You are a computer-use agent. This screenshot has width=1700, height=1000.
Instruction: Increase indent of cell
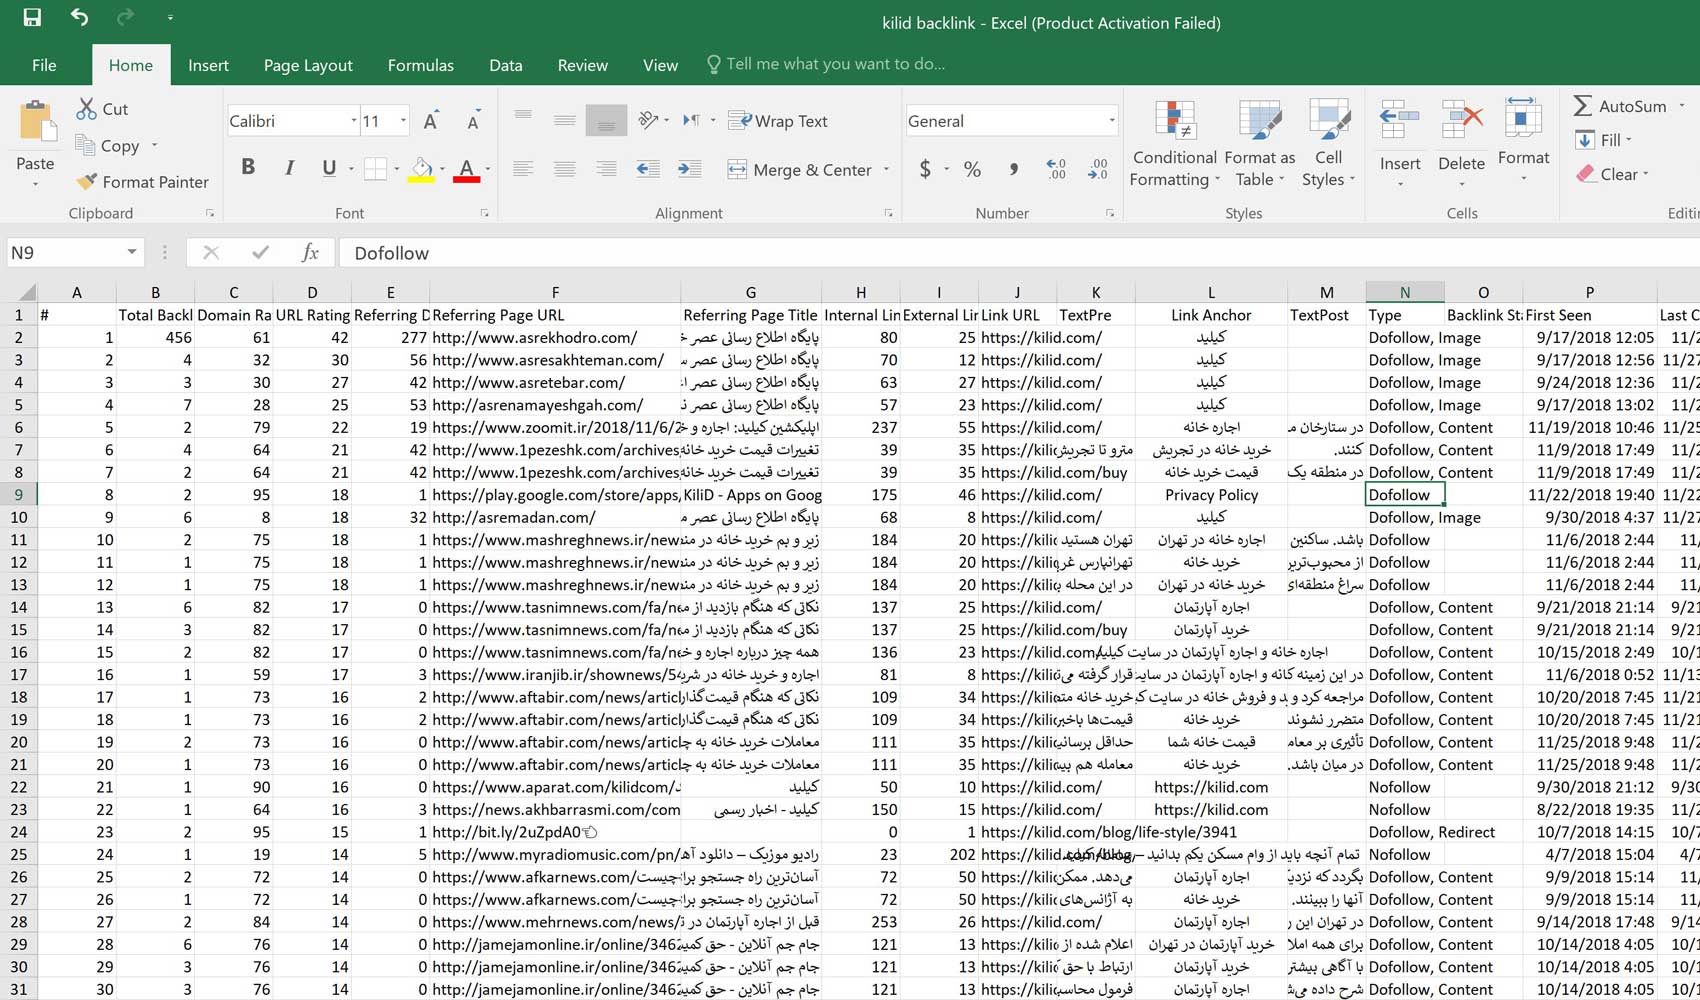tap(690, 169)
